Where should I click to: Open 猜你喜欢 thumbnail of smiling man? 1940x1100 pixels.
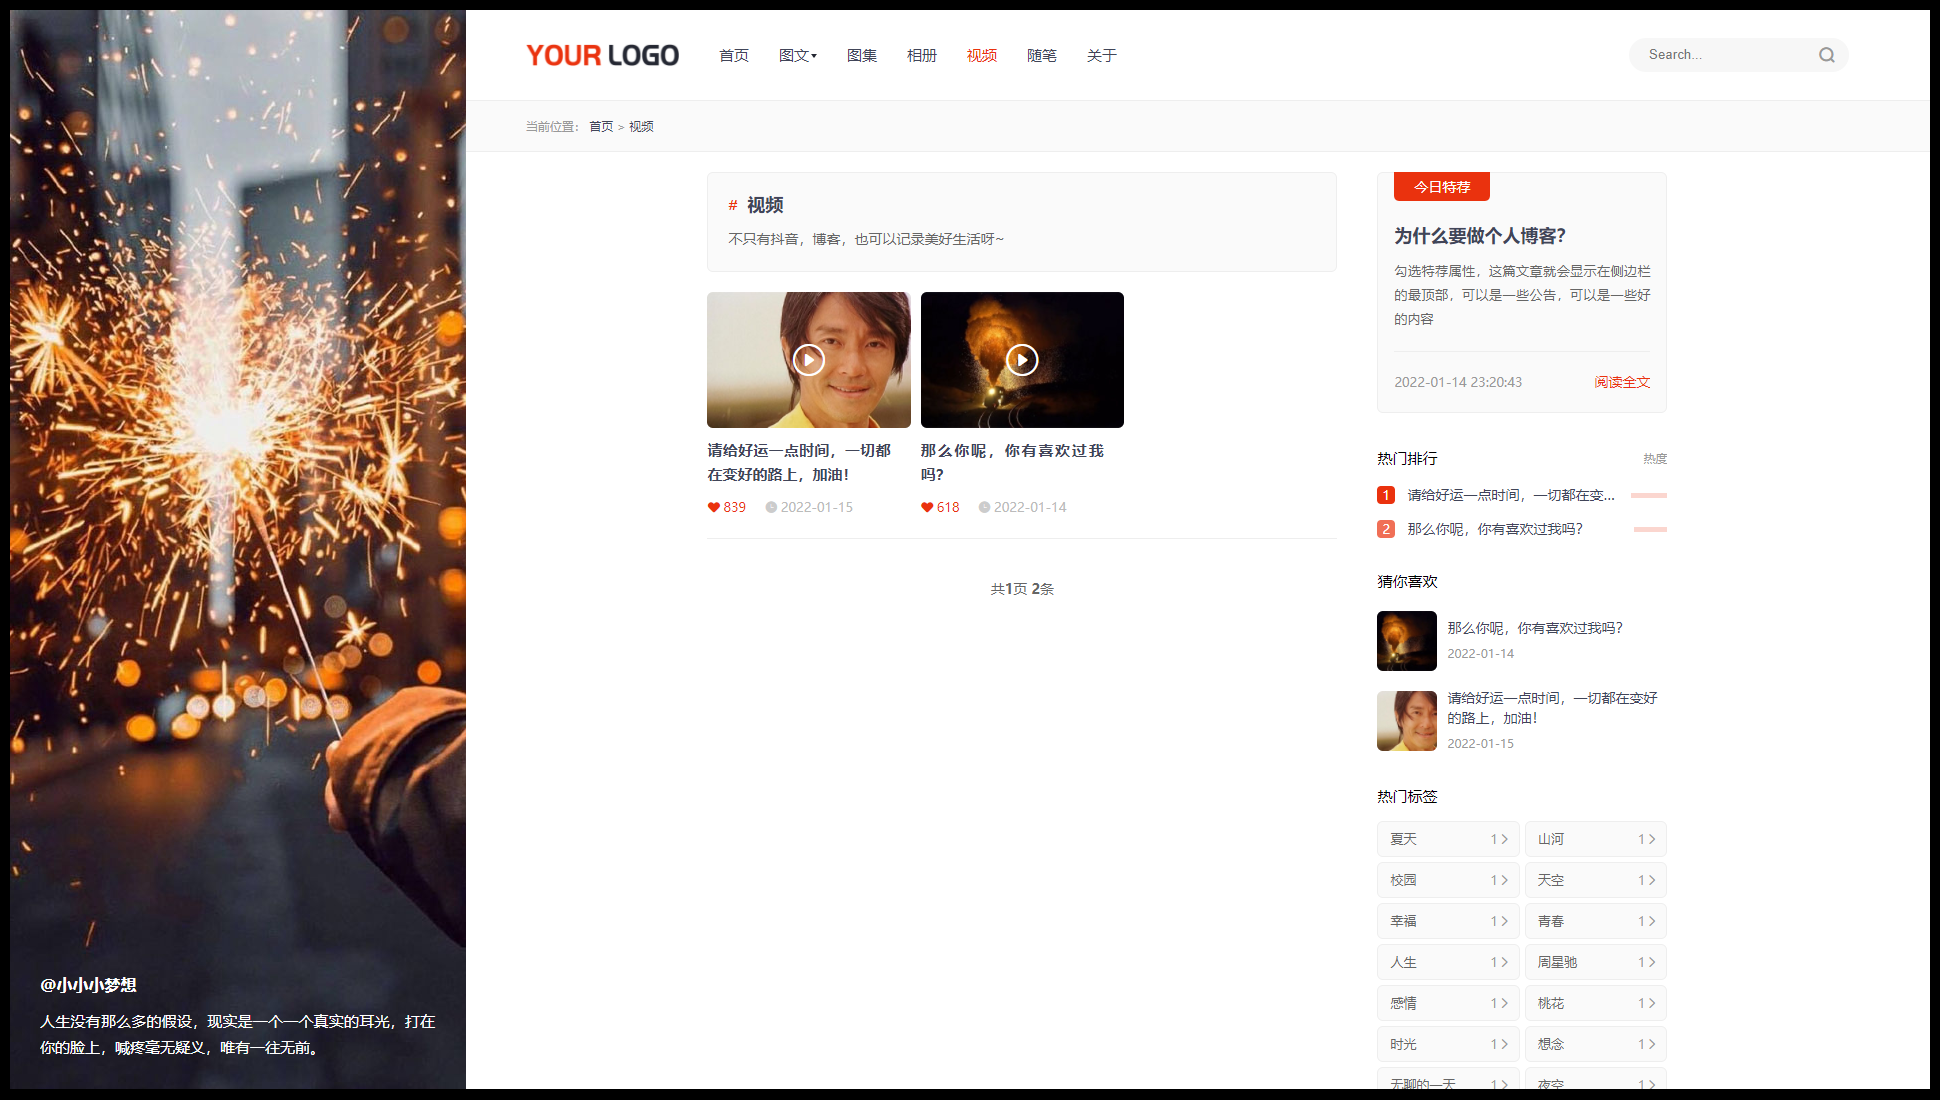1407,721
